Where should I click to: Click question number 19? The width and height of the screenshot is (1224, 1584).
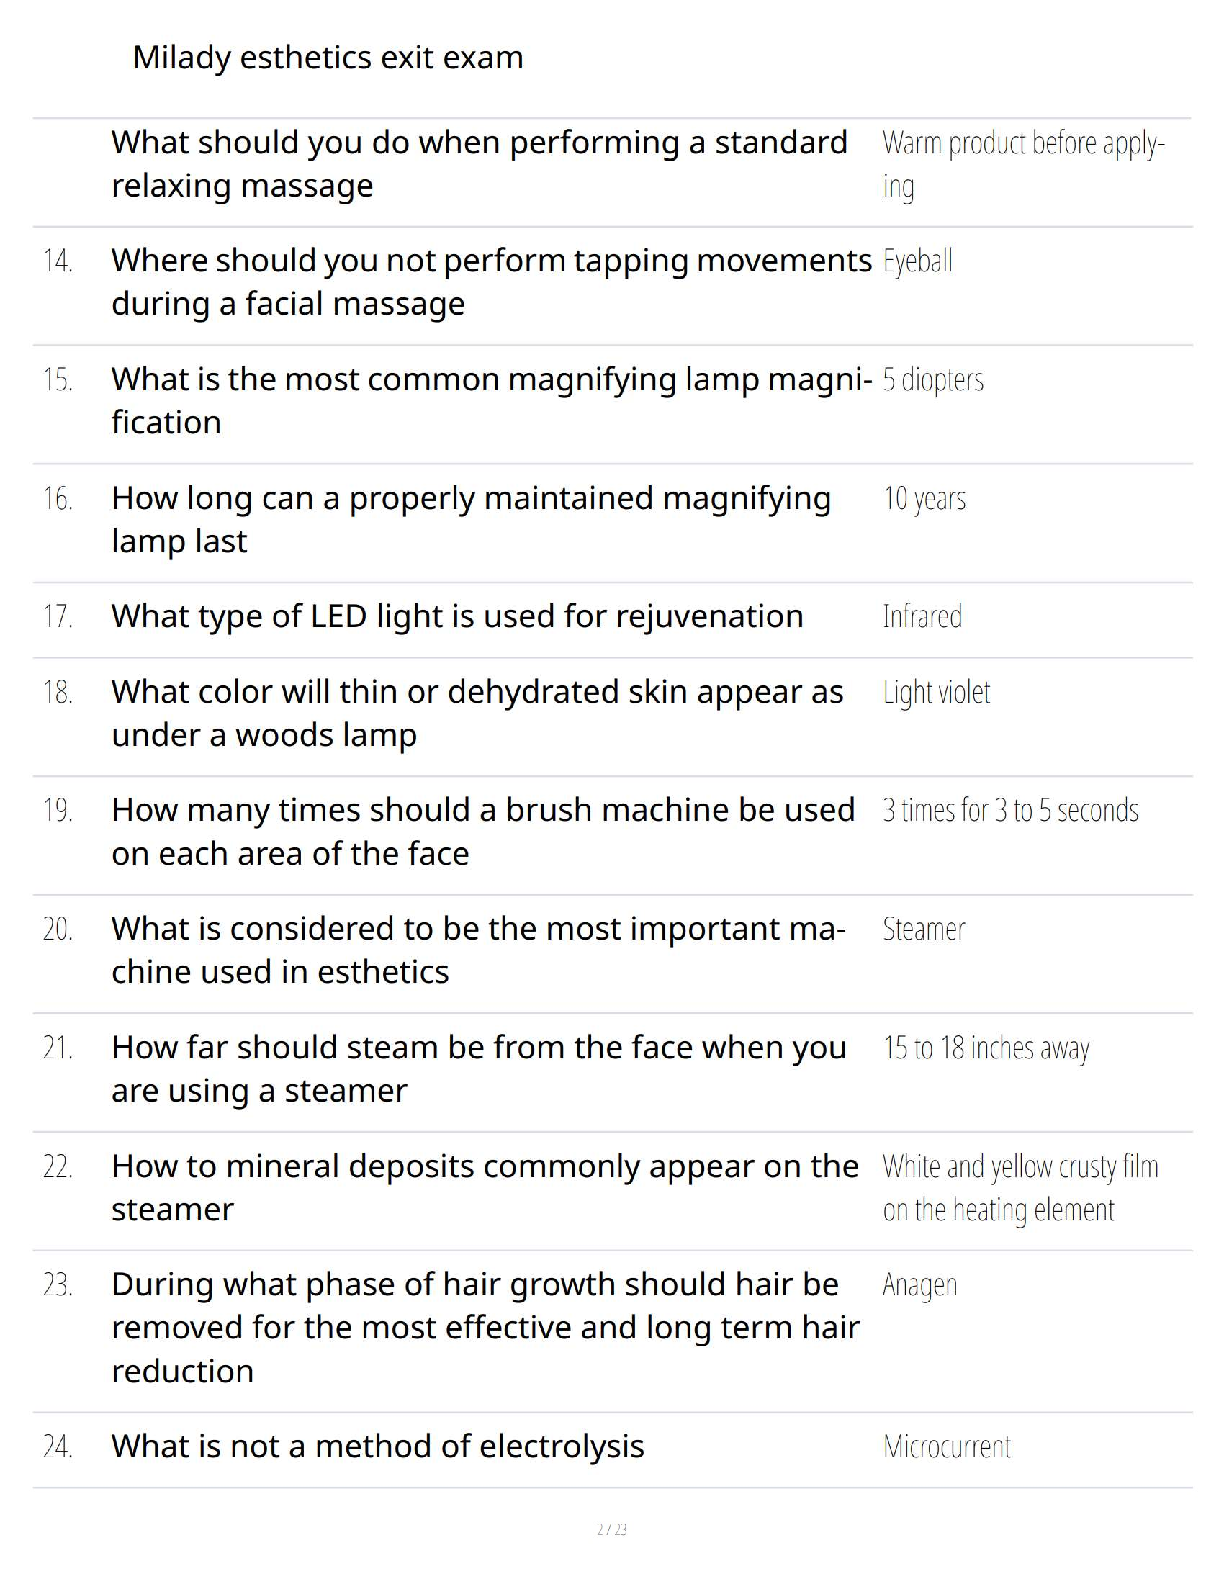coord(58,810)
